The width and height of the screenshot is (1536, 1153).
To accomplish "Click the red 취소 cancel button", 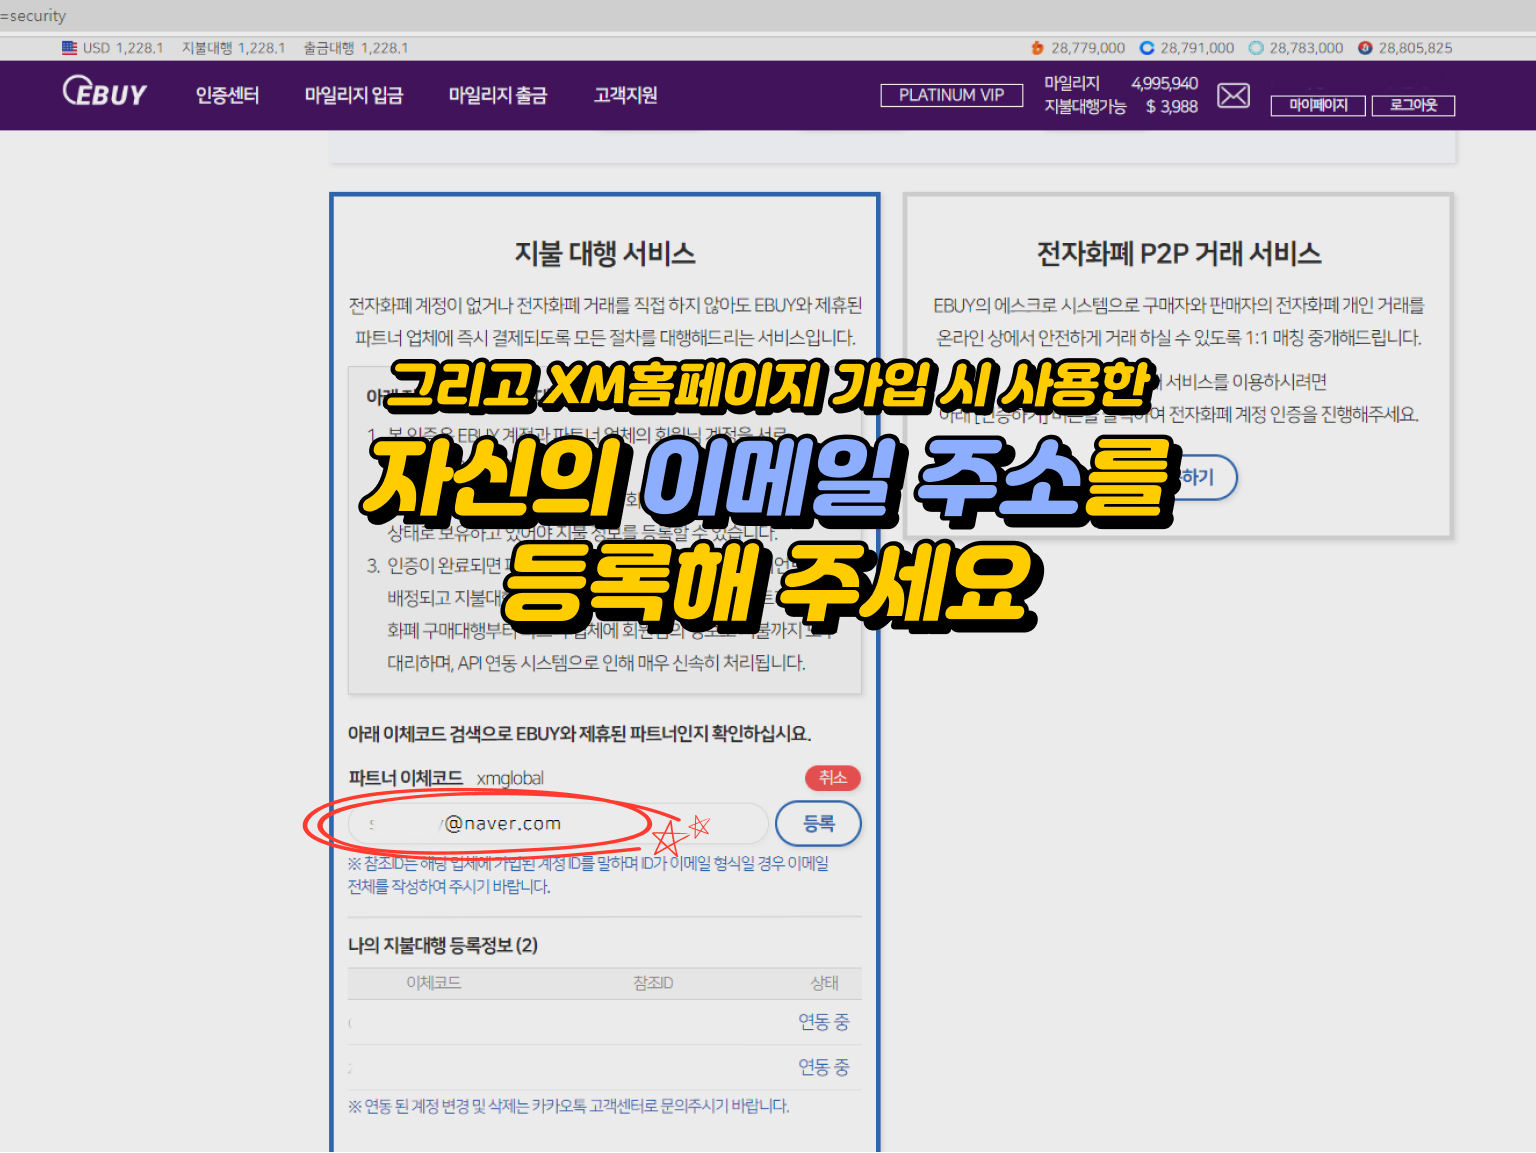I will click(x=832, y=778).
